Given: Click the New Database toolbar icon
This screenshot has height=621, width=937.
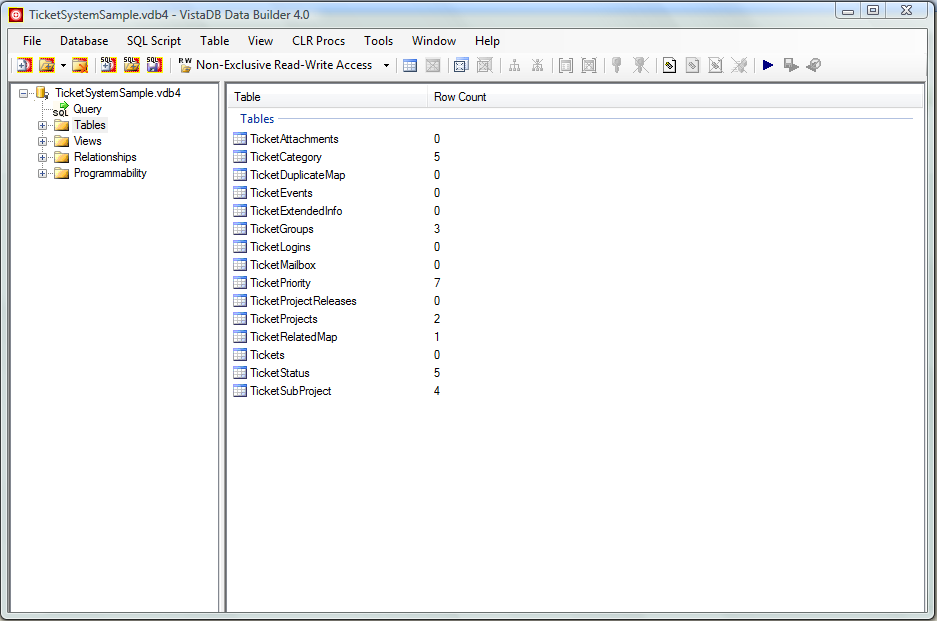Looking at the screenshot, I should [24, 65].
